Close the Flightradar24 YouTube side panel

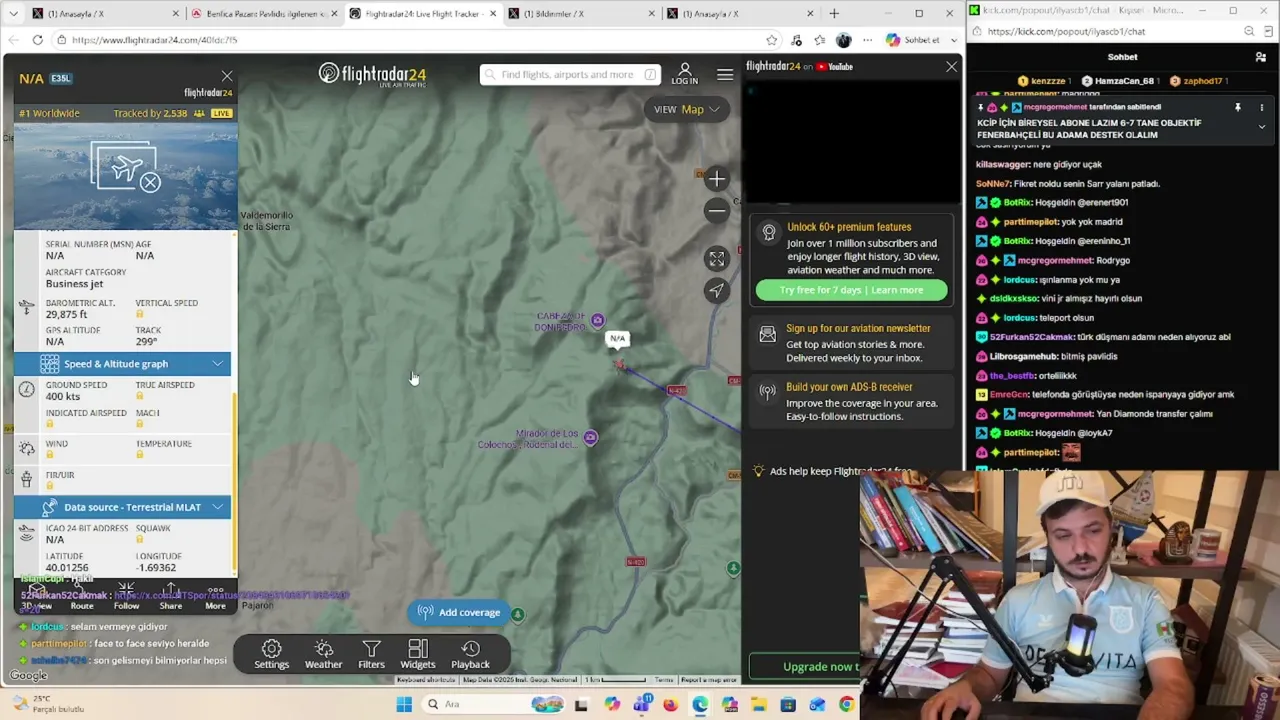click(x=951, y=67)
